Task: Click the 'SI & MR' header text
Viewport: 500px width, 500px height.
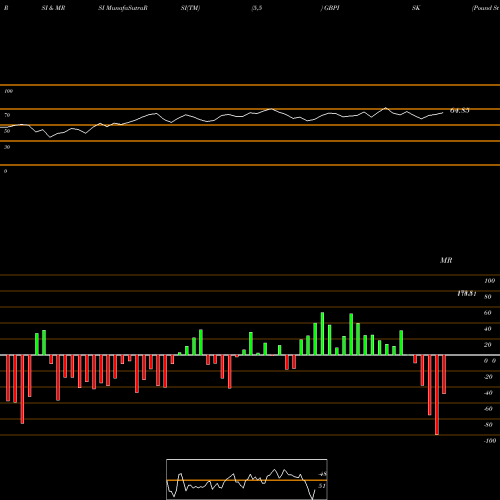Action: tap(53, 8)
